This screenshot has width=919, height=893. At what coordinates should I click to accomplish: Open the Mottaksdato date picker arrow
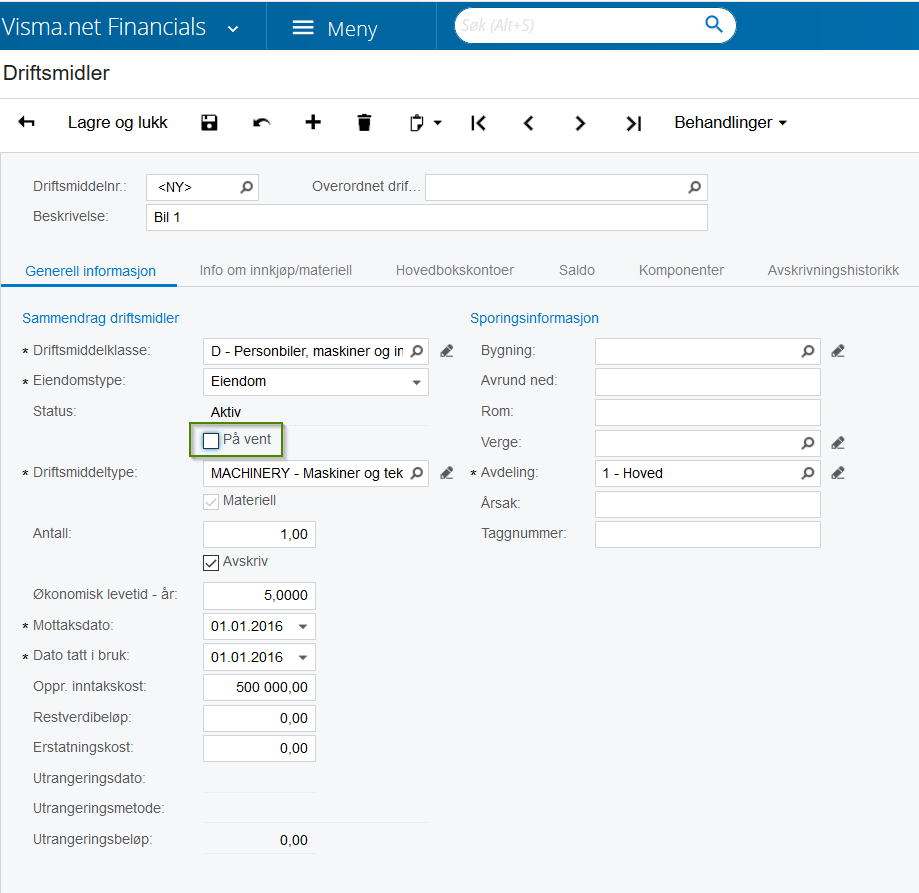(303, 626)
